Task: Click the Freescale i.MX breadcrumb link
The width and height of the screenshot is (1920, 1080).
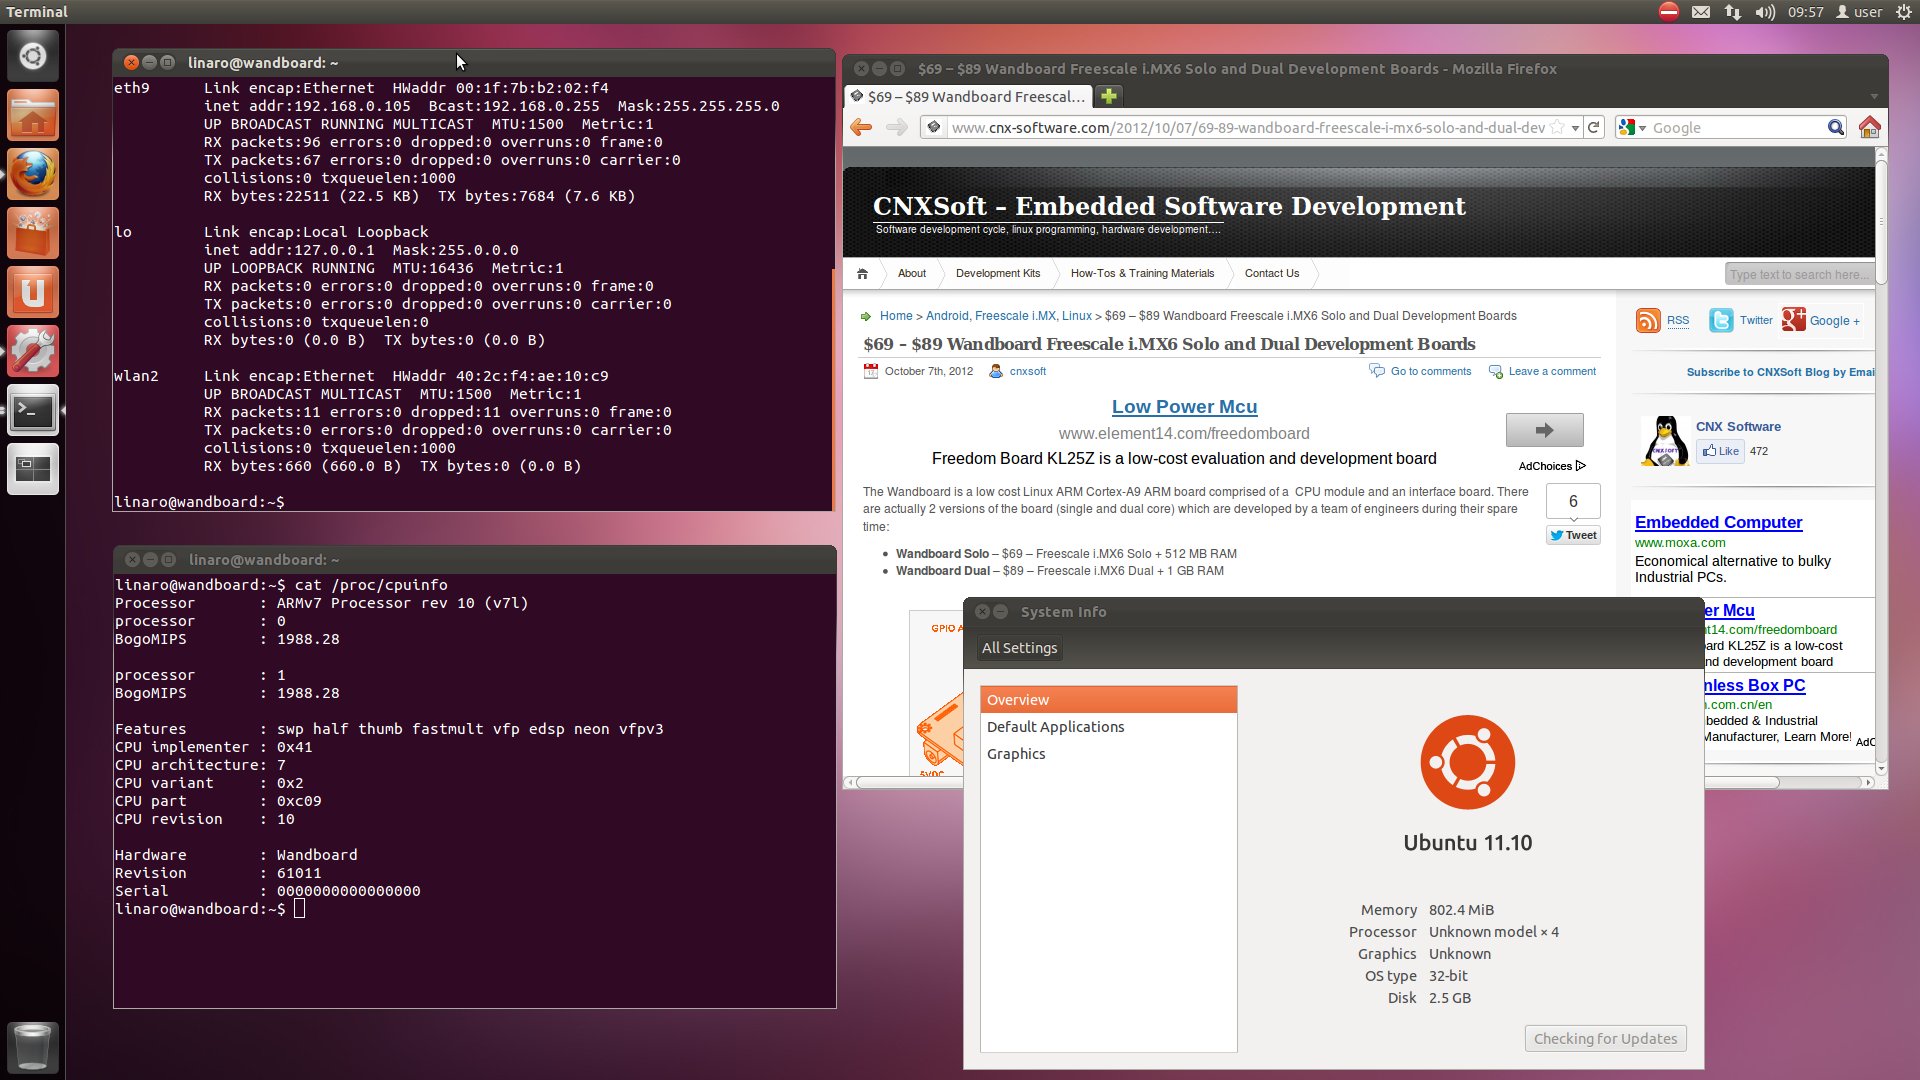Action: pyautogui.click(x=1015, y=315)
